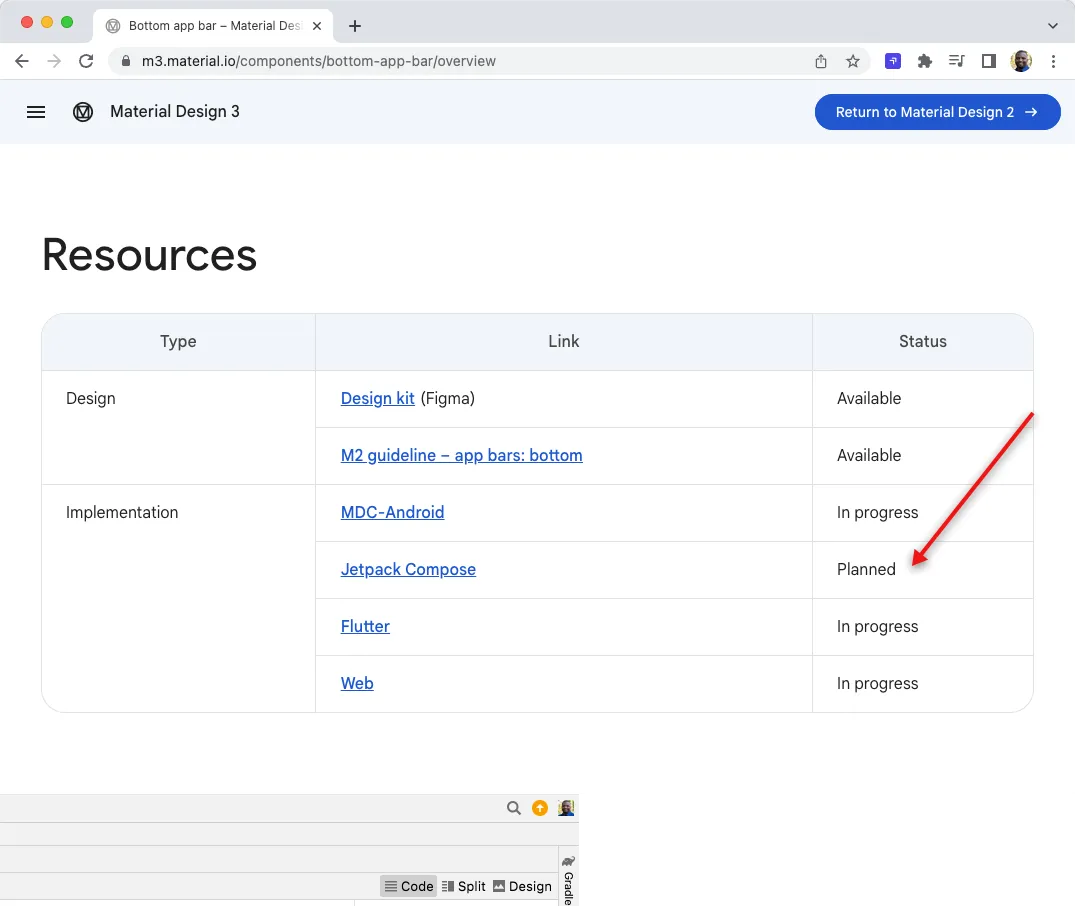Switch to Design view in IDE

coord(522,886)
